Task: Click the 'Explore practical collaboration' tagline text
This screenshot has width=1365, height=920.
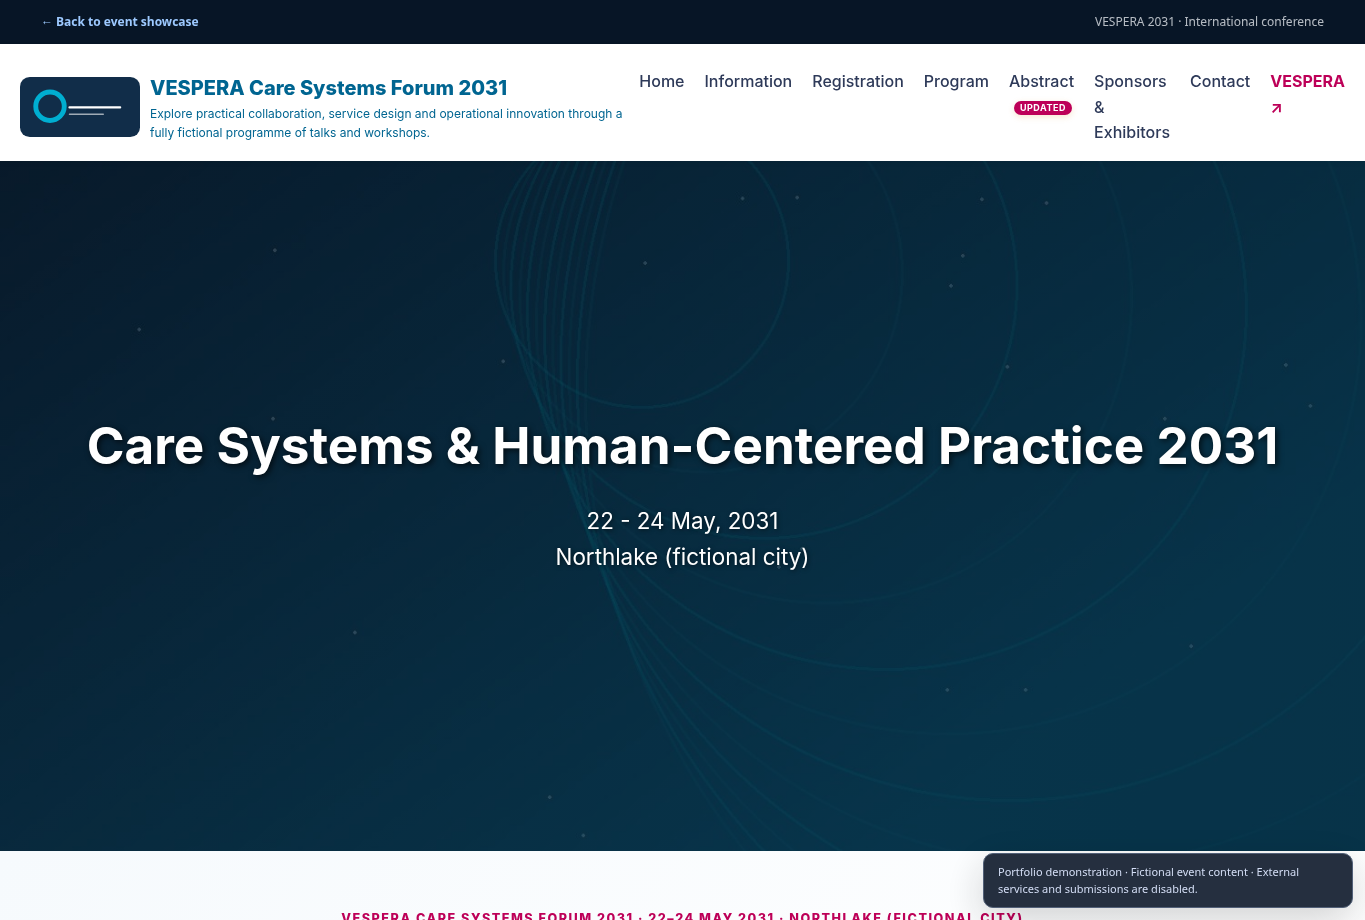Action: [x=386, y=123]
